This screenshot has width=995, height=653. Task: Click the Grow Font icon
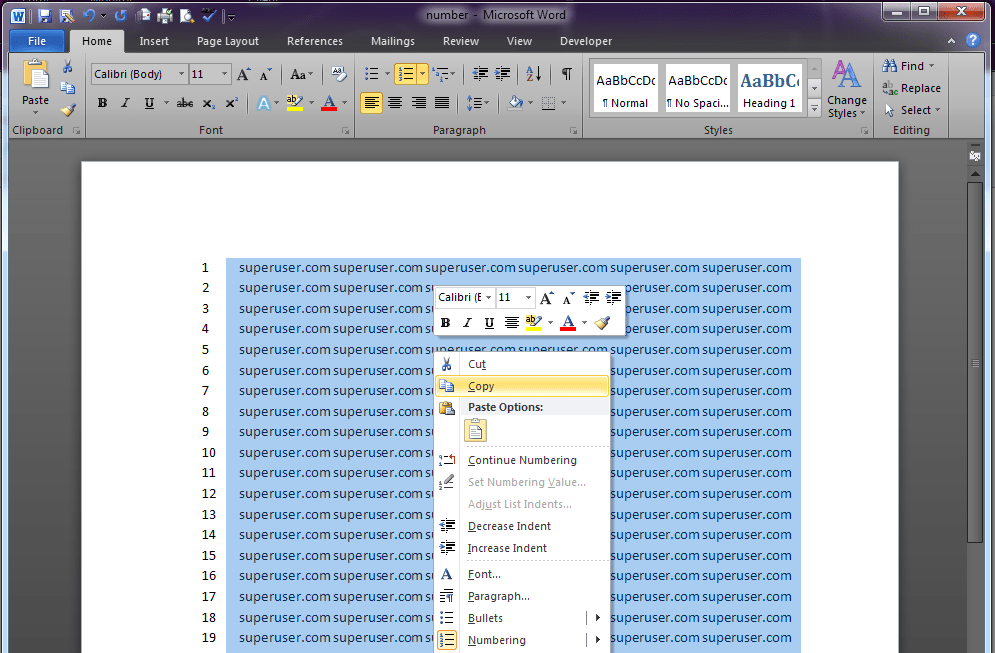pyautogui.click(x=243, y=73)
